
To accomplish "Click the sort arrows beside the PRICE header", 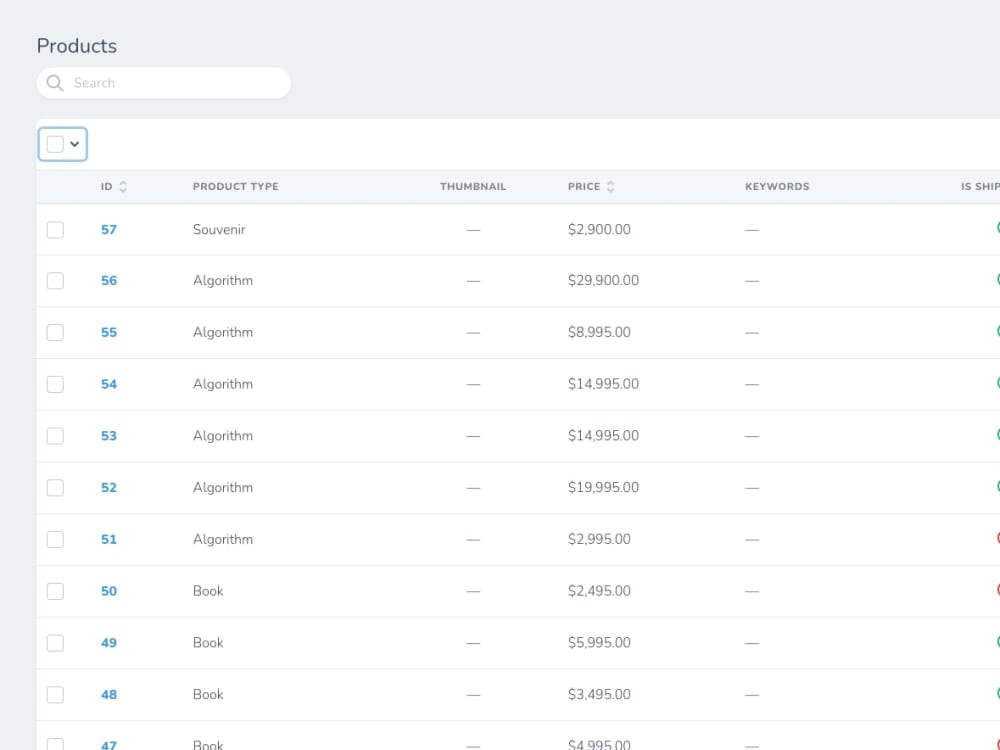I will click(x=607, y=185).
